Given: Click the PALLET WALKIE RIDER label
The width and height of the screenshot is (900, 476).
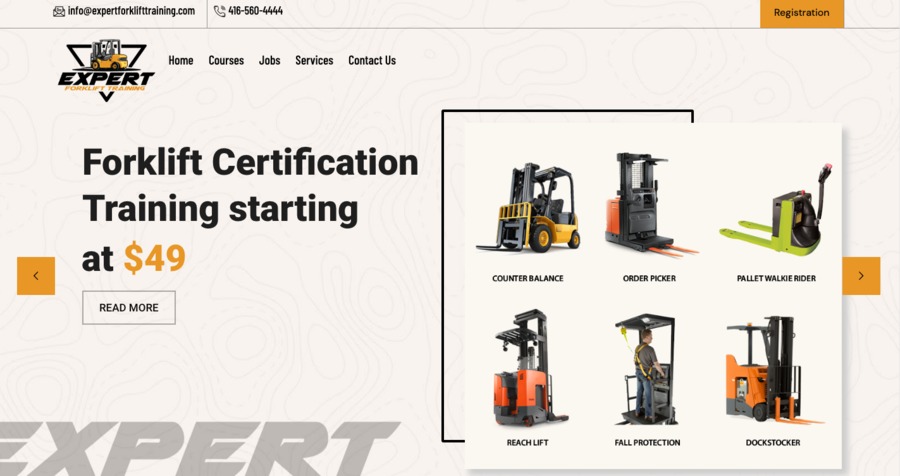Looking at the screenshot, I should coord(776,278).
